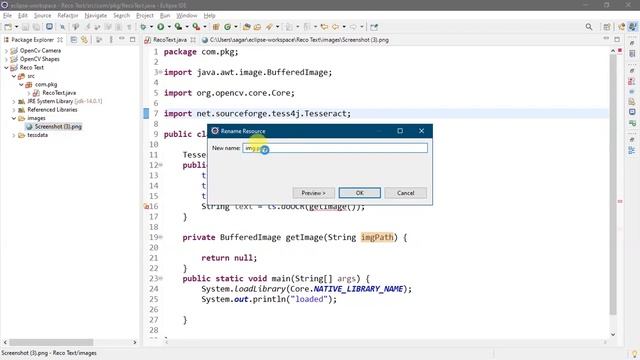This screenshot has height=360, width=640.
Task: Collapse all in Package Explorer
Action: tap(73, 40)
